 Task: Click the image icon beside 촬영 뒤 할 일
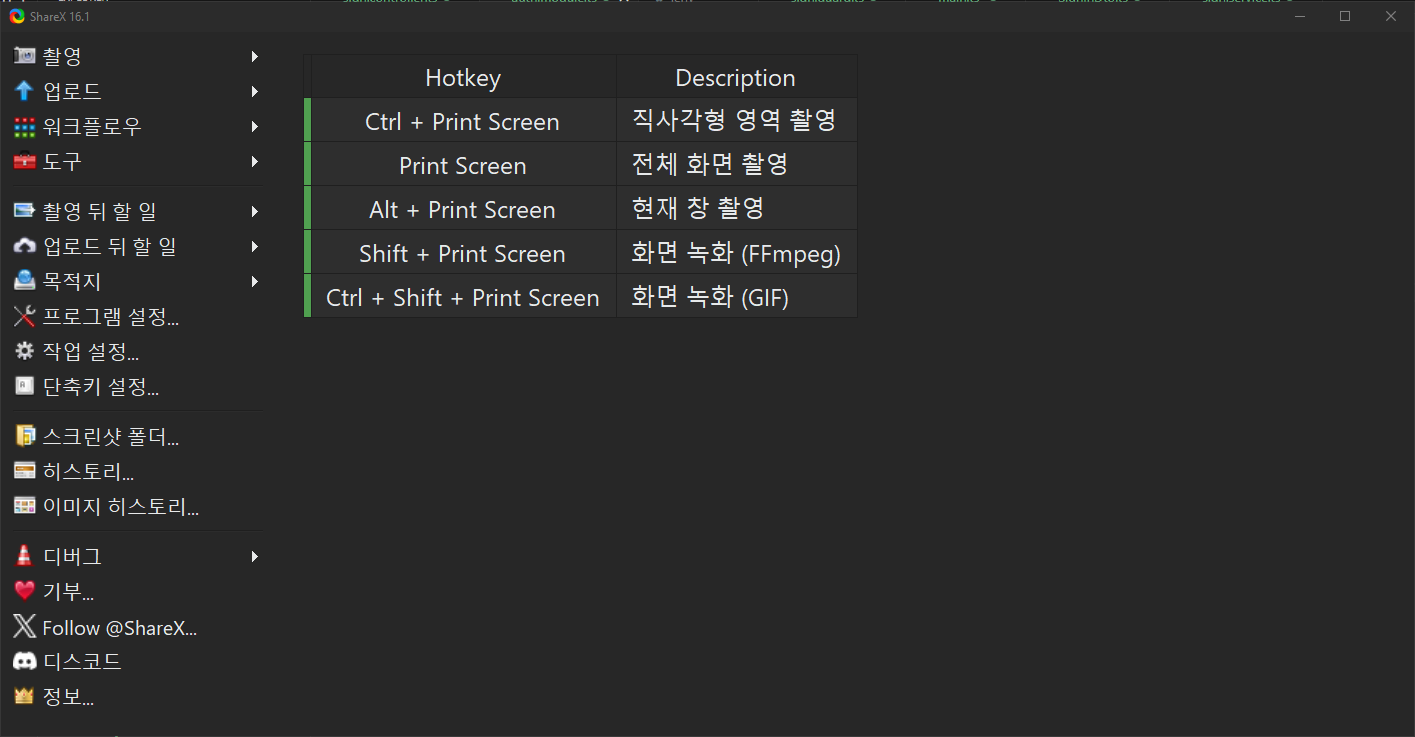click(x=25, y=212)
